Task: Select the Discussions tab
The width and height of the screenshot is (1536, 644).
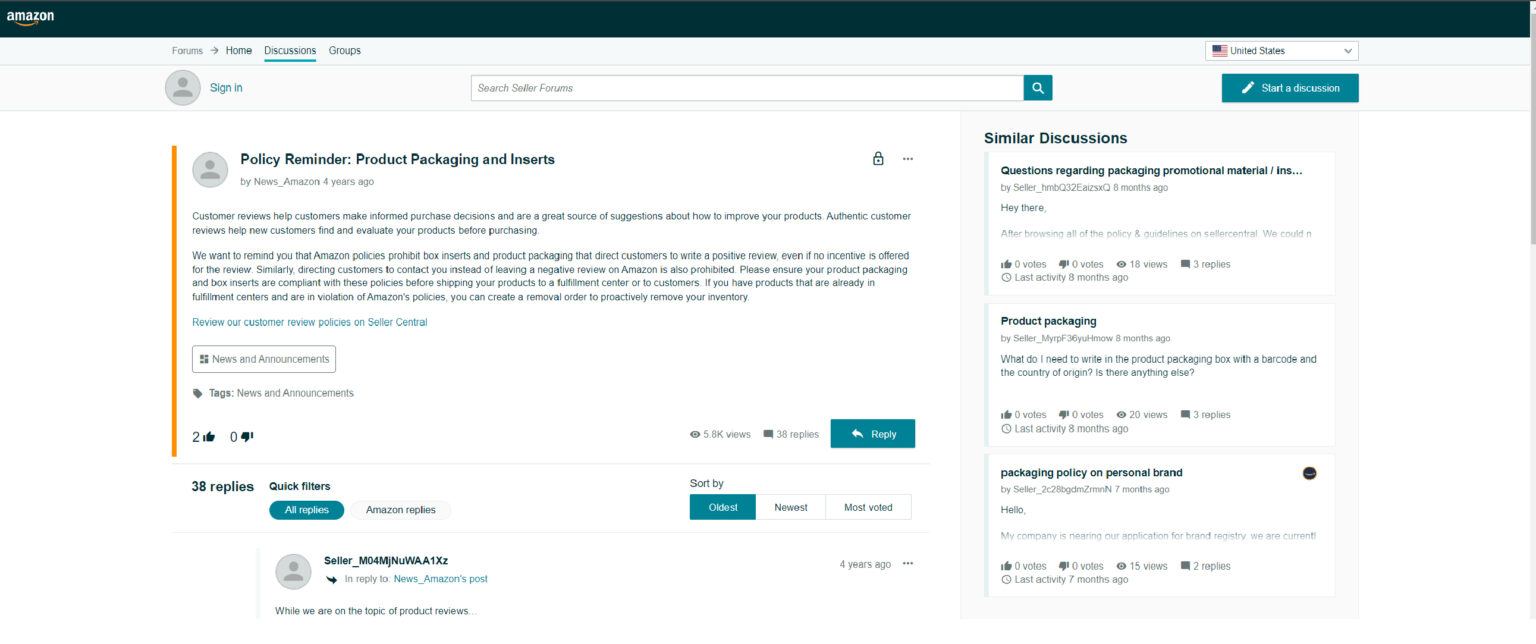Action: (289, 50)
